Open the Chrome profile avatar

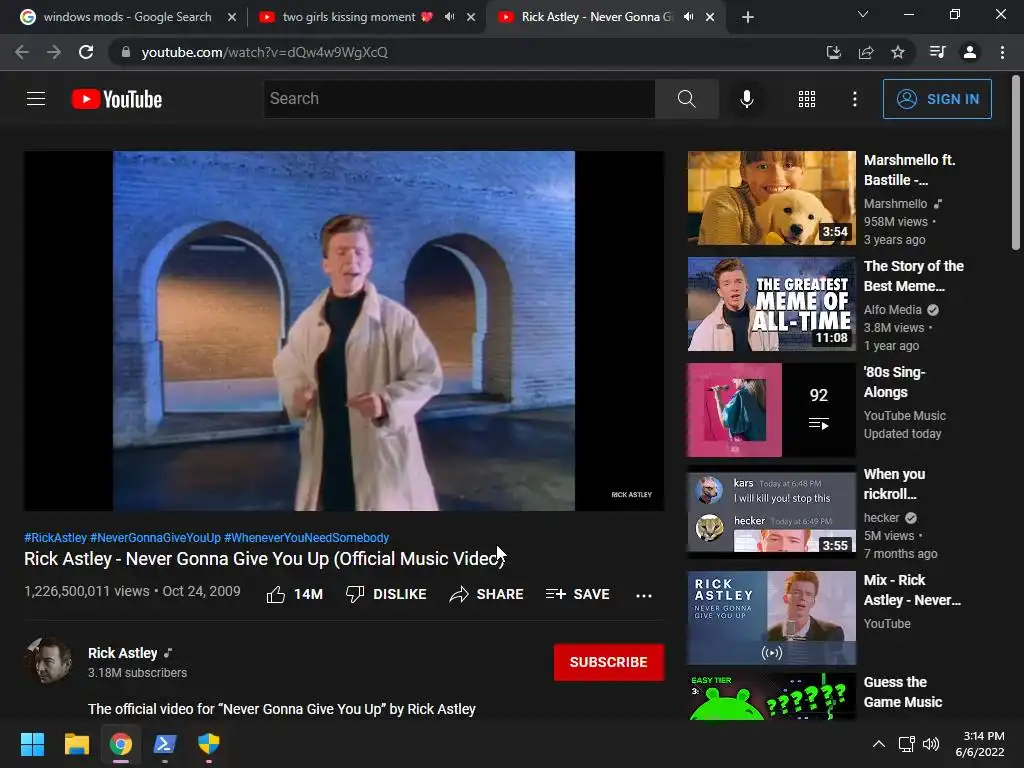point(970,52)
